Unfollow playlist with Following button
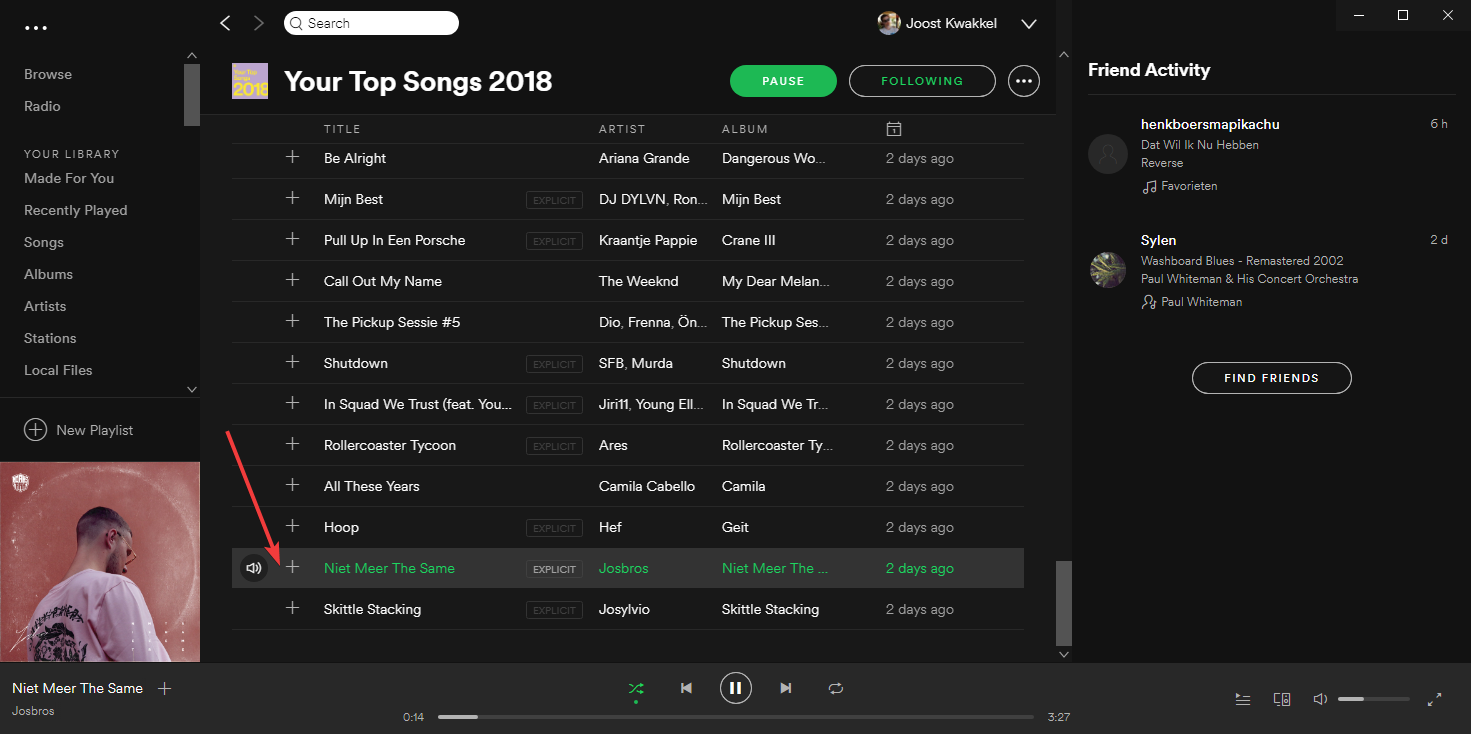1471x734 pixels. coord(922,81)
